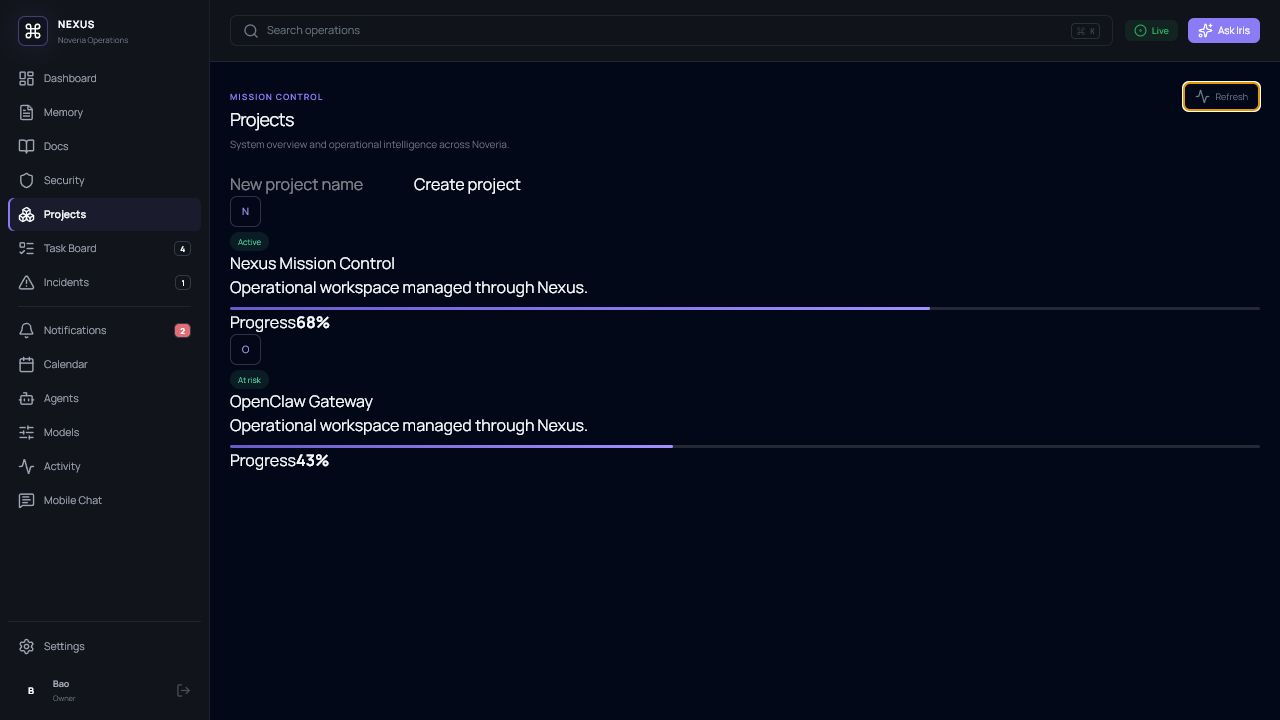
Task: Click the Nexus command logo icon
Action: click(33, 31)
